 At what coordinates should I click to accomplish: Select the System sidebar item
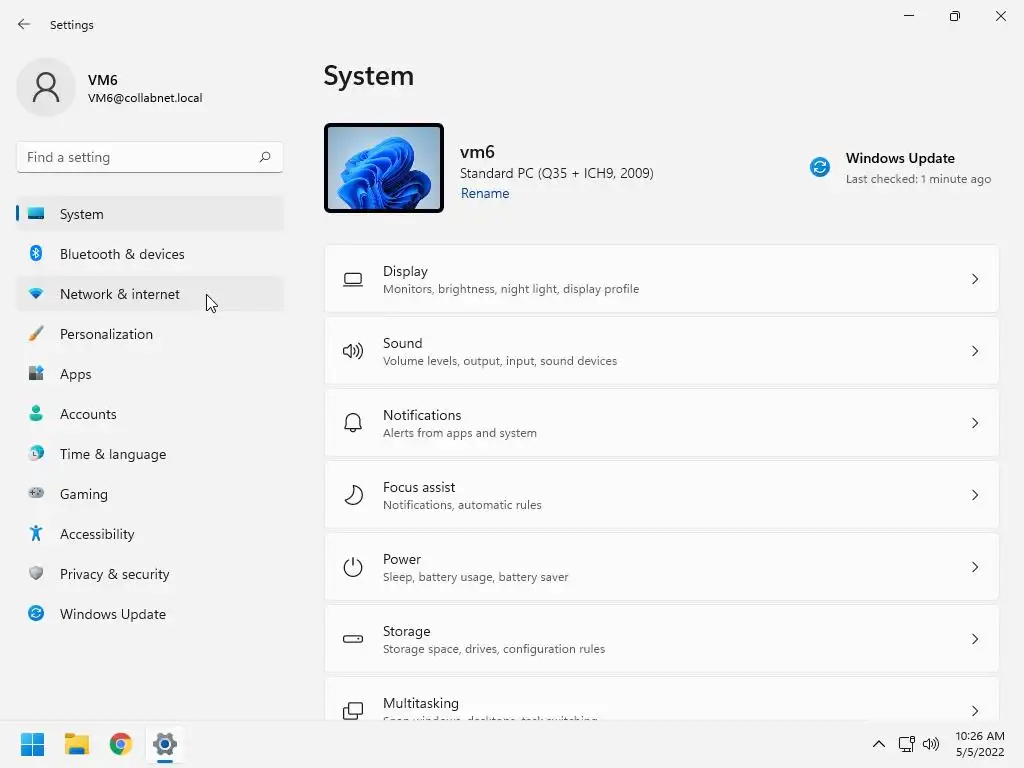150,214
